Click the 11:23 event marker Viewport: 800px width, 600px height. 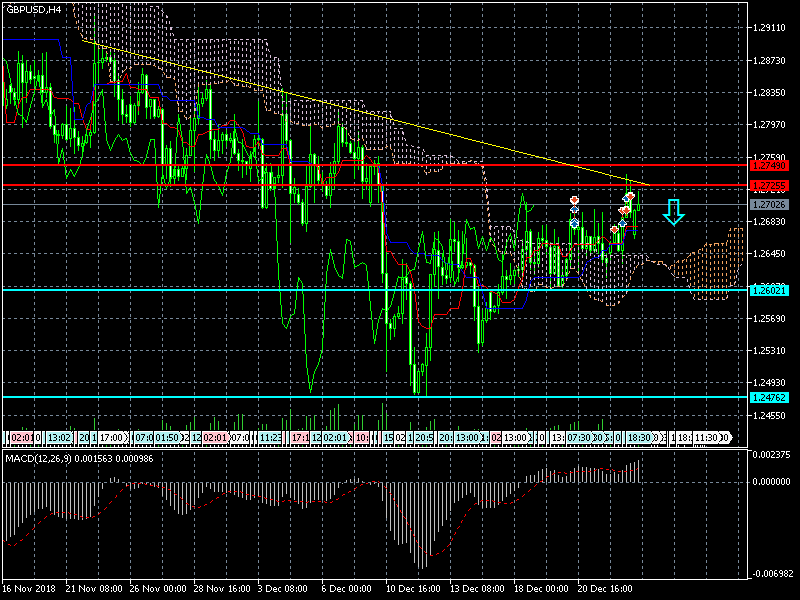[x=268, y=438]
